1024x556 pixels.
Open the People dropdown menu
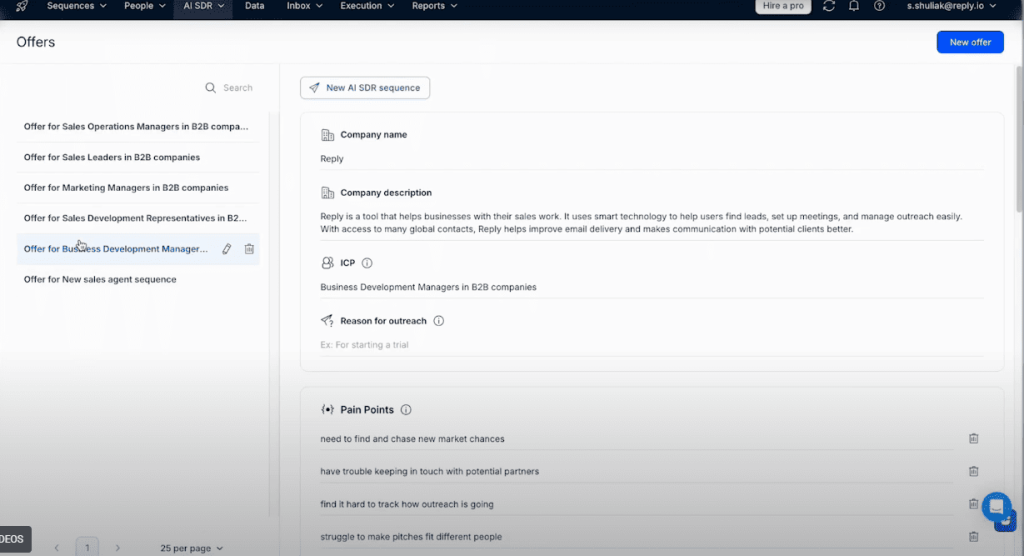145,6
